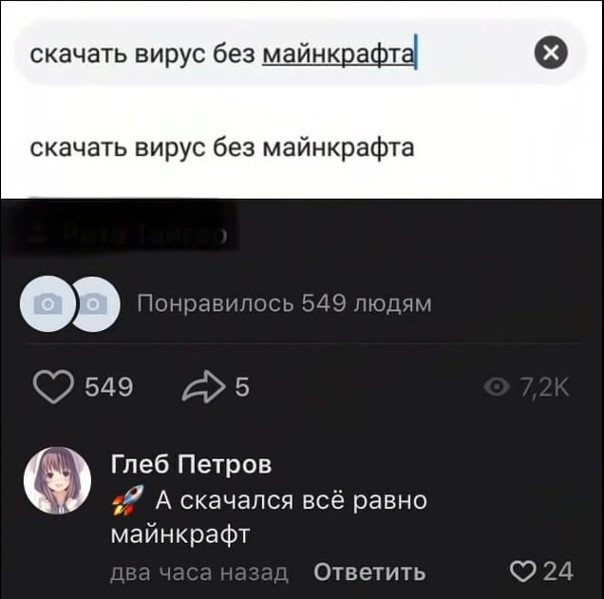604x599 pixels.
Task: Like Глеб Петров's comment with the heart icon
Action: tap(522, 572)
